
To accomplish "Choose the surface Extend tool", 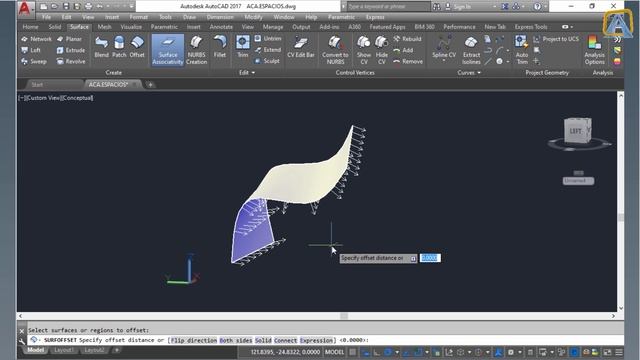I will pos(268,50).
